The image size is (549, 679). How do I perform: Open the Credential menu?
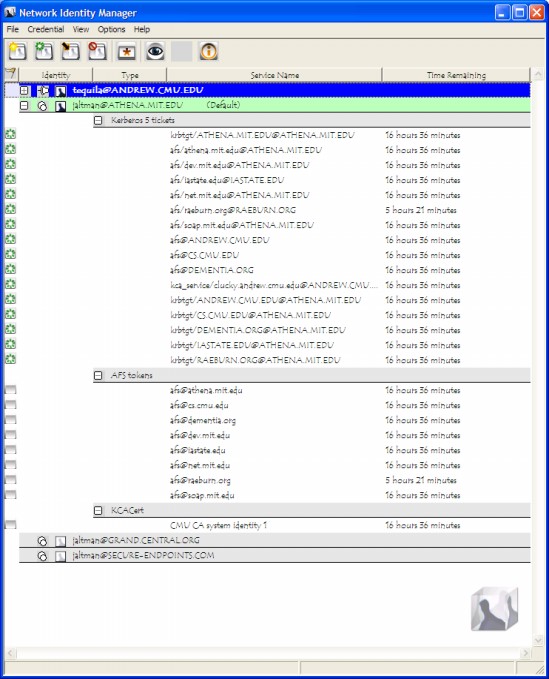click(45, 29)
